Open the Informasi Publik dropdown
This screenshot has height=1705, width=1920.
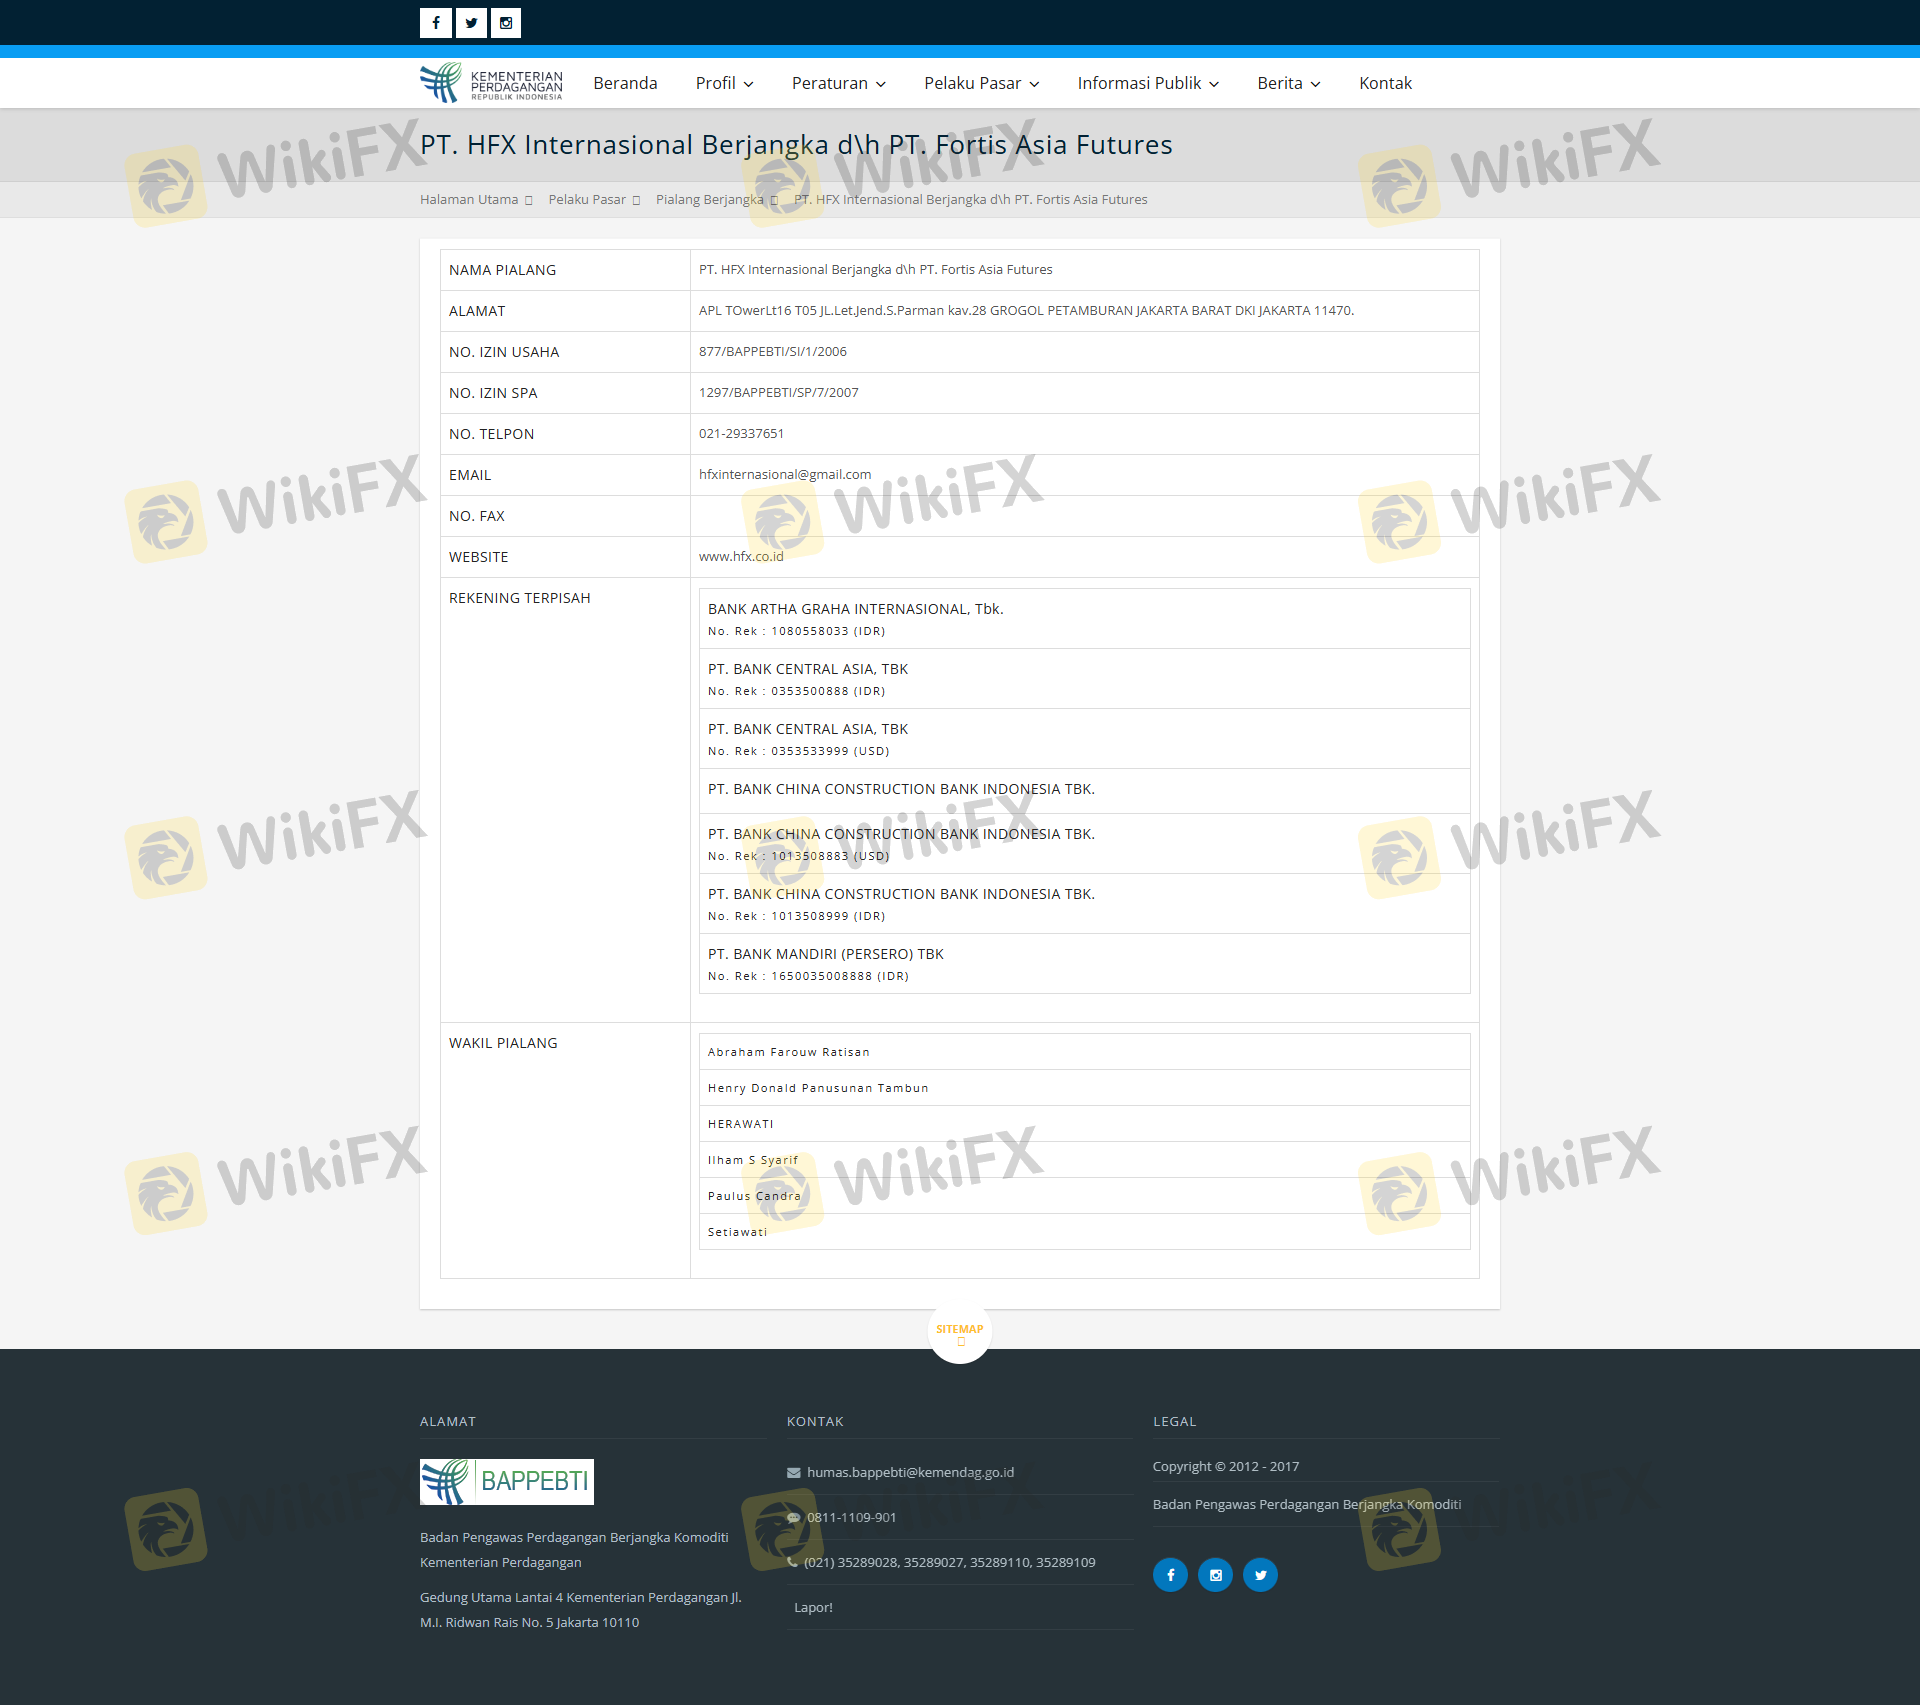pyautogui.click(x=1147, y=83)
